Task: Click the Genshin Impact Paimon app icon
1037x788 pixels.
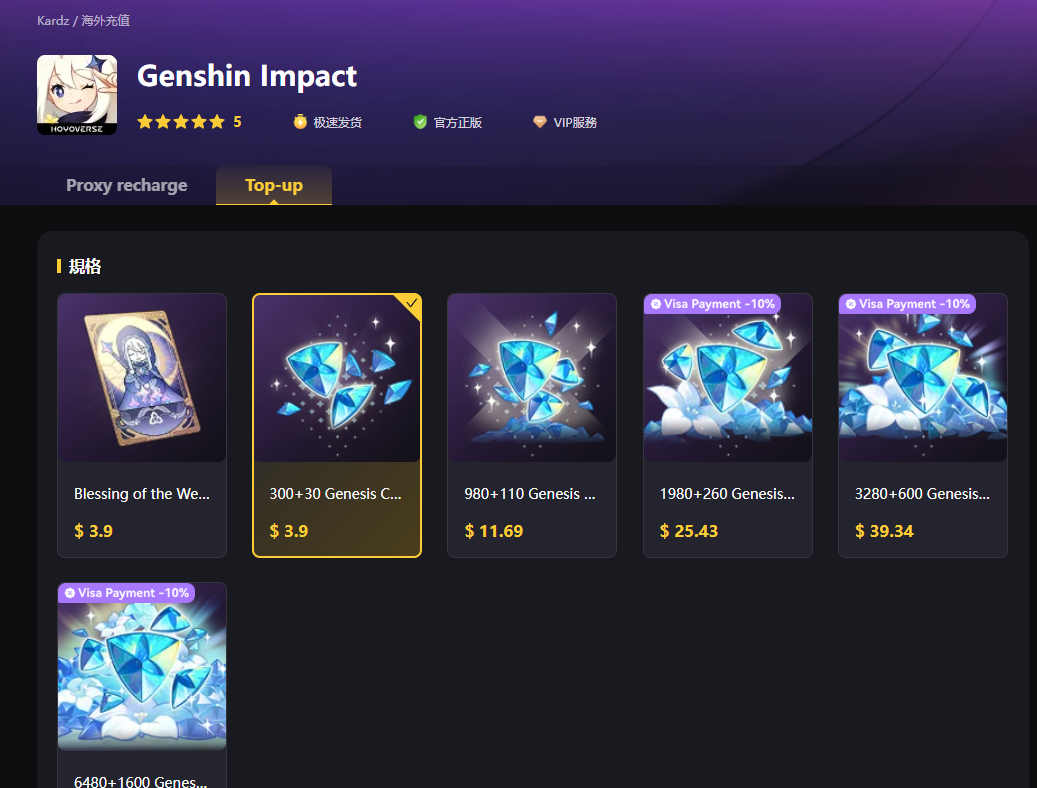Action: (77, 95)
